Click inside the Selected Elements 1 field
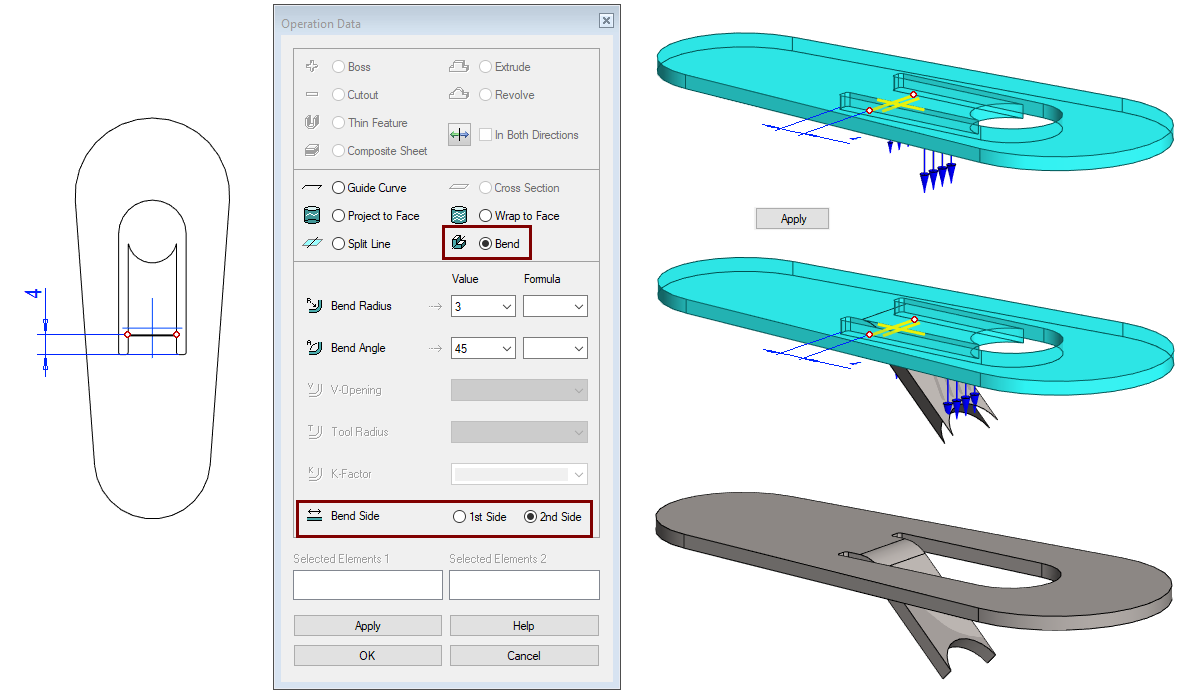1194x692 pixels. (x=367, y=585)
